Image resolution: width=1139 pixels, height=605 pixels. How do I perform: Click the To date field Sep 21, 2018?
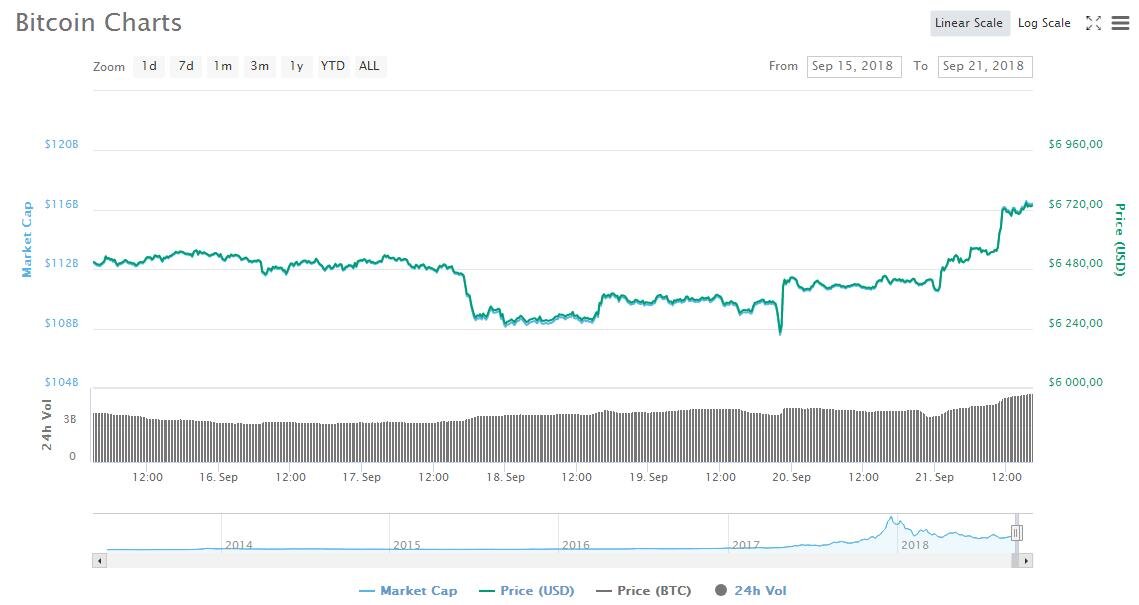[x=985, y=66]
